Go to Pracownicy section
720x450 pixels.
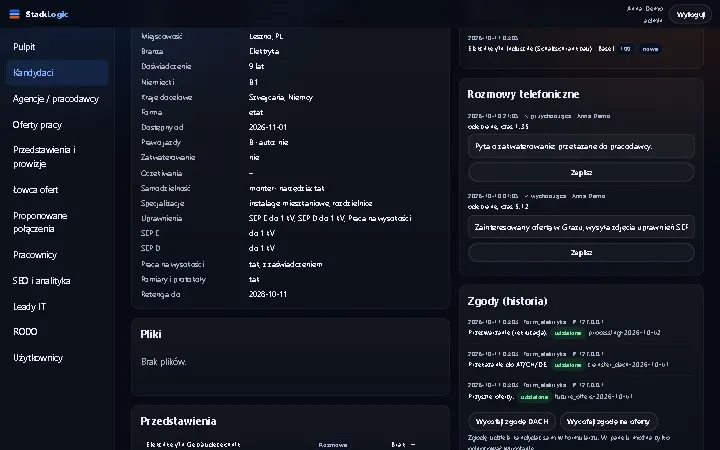pos(35,255)
